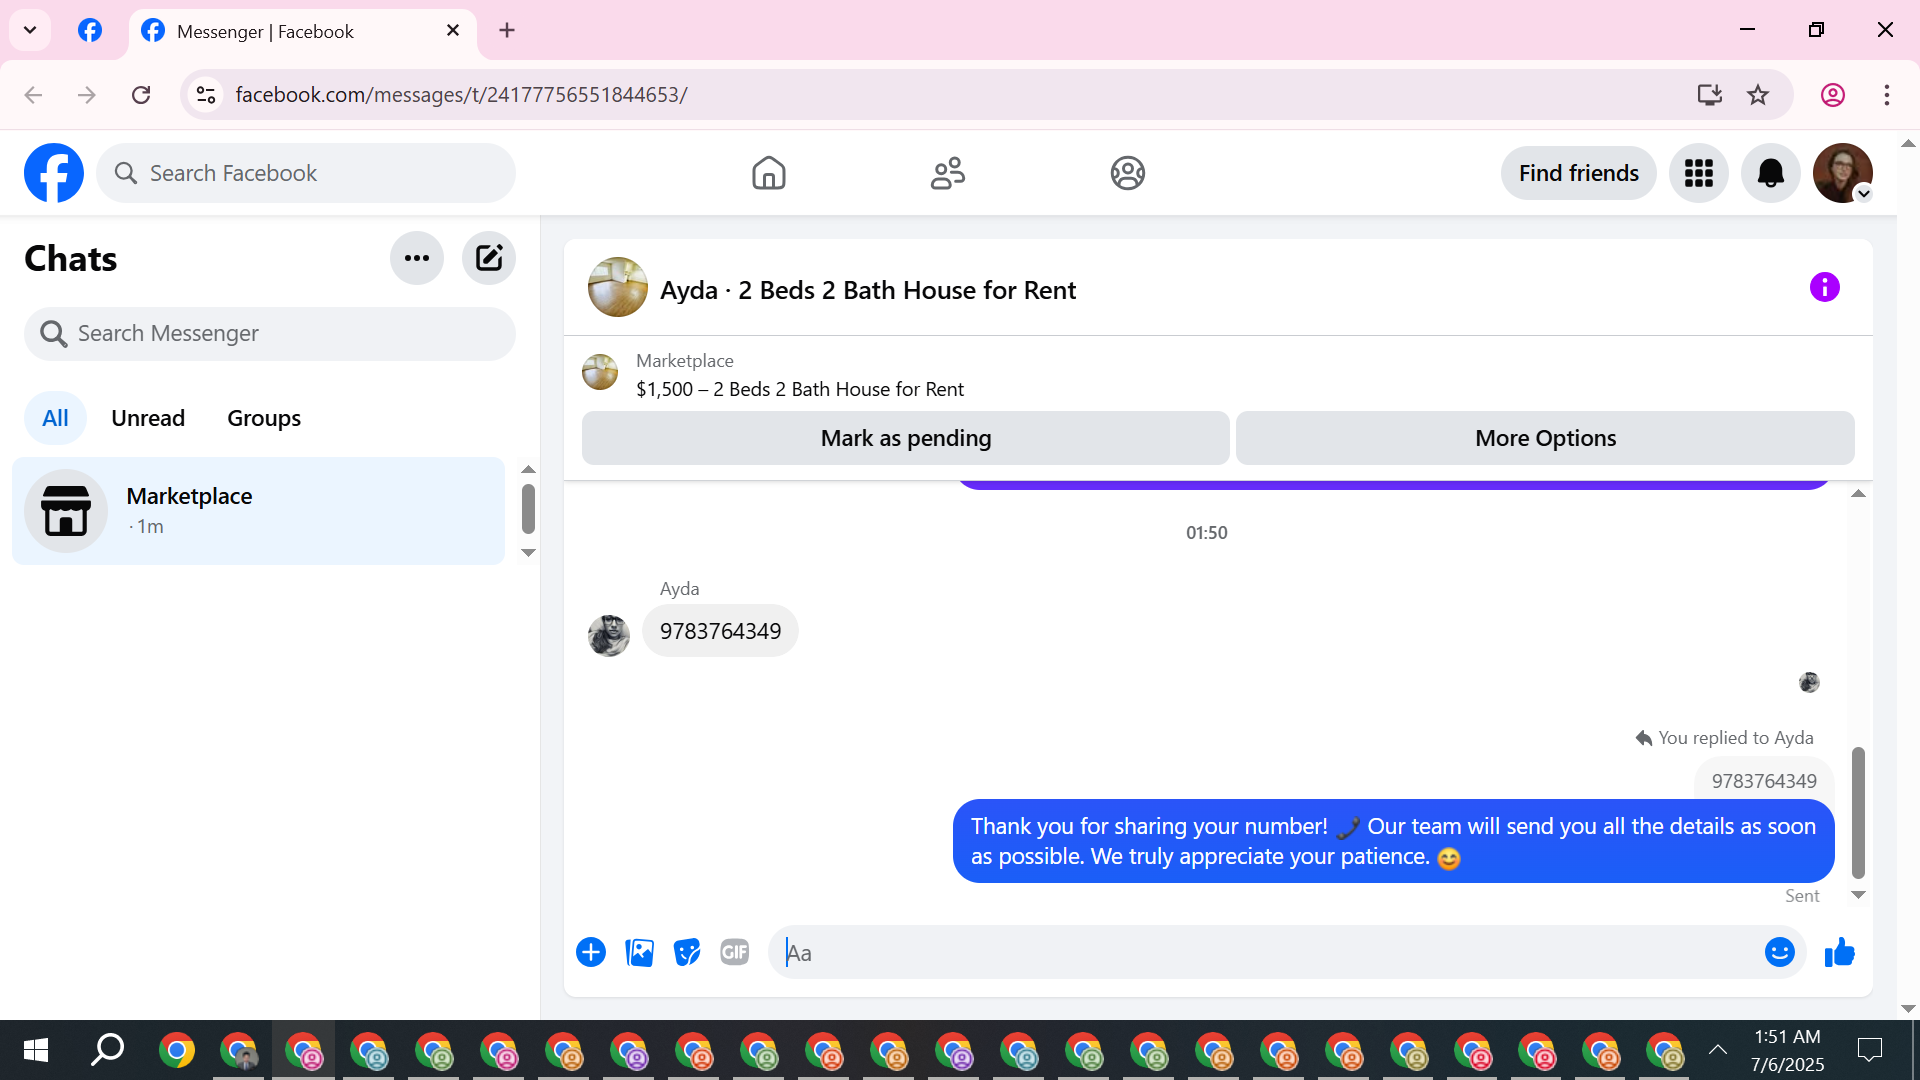Open Chrome tab search dropdown
1920x1080 pixels.
[30, 30]
